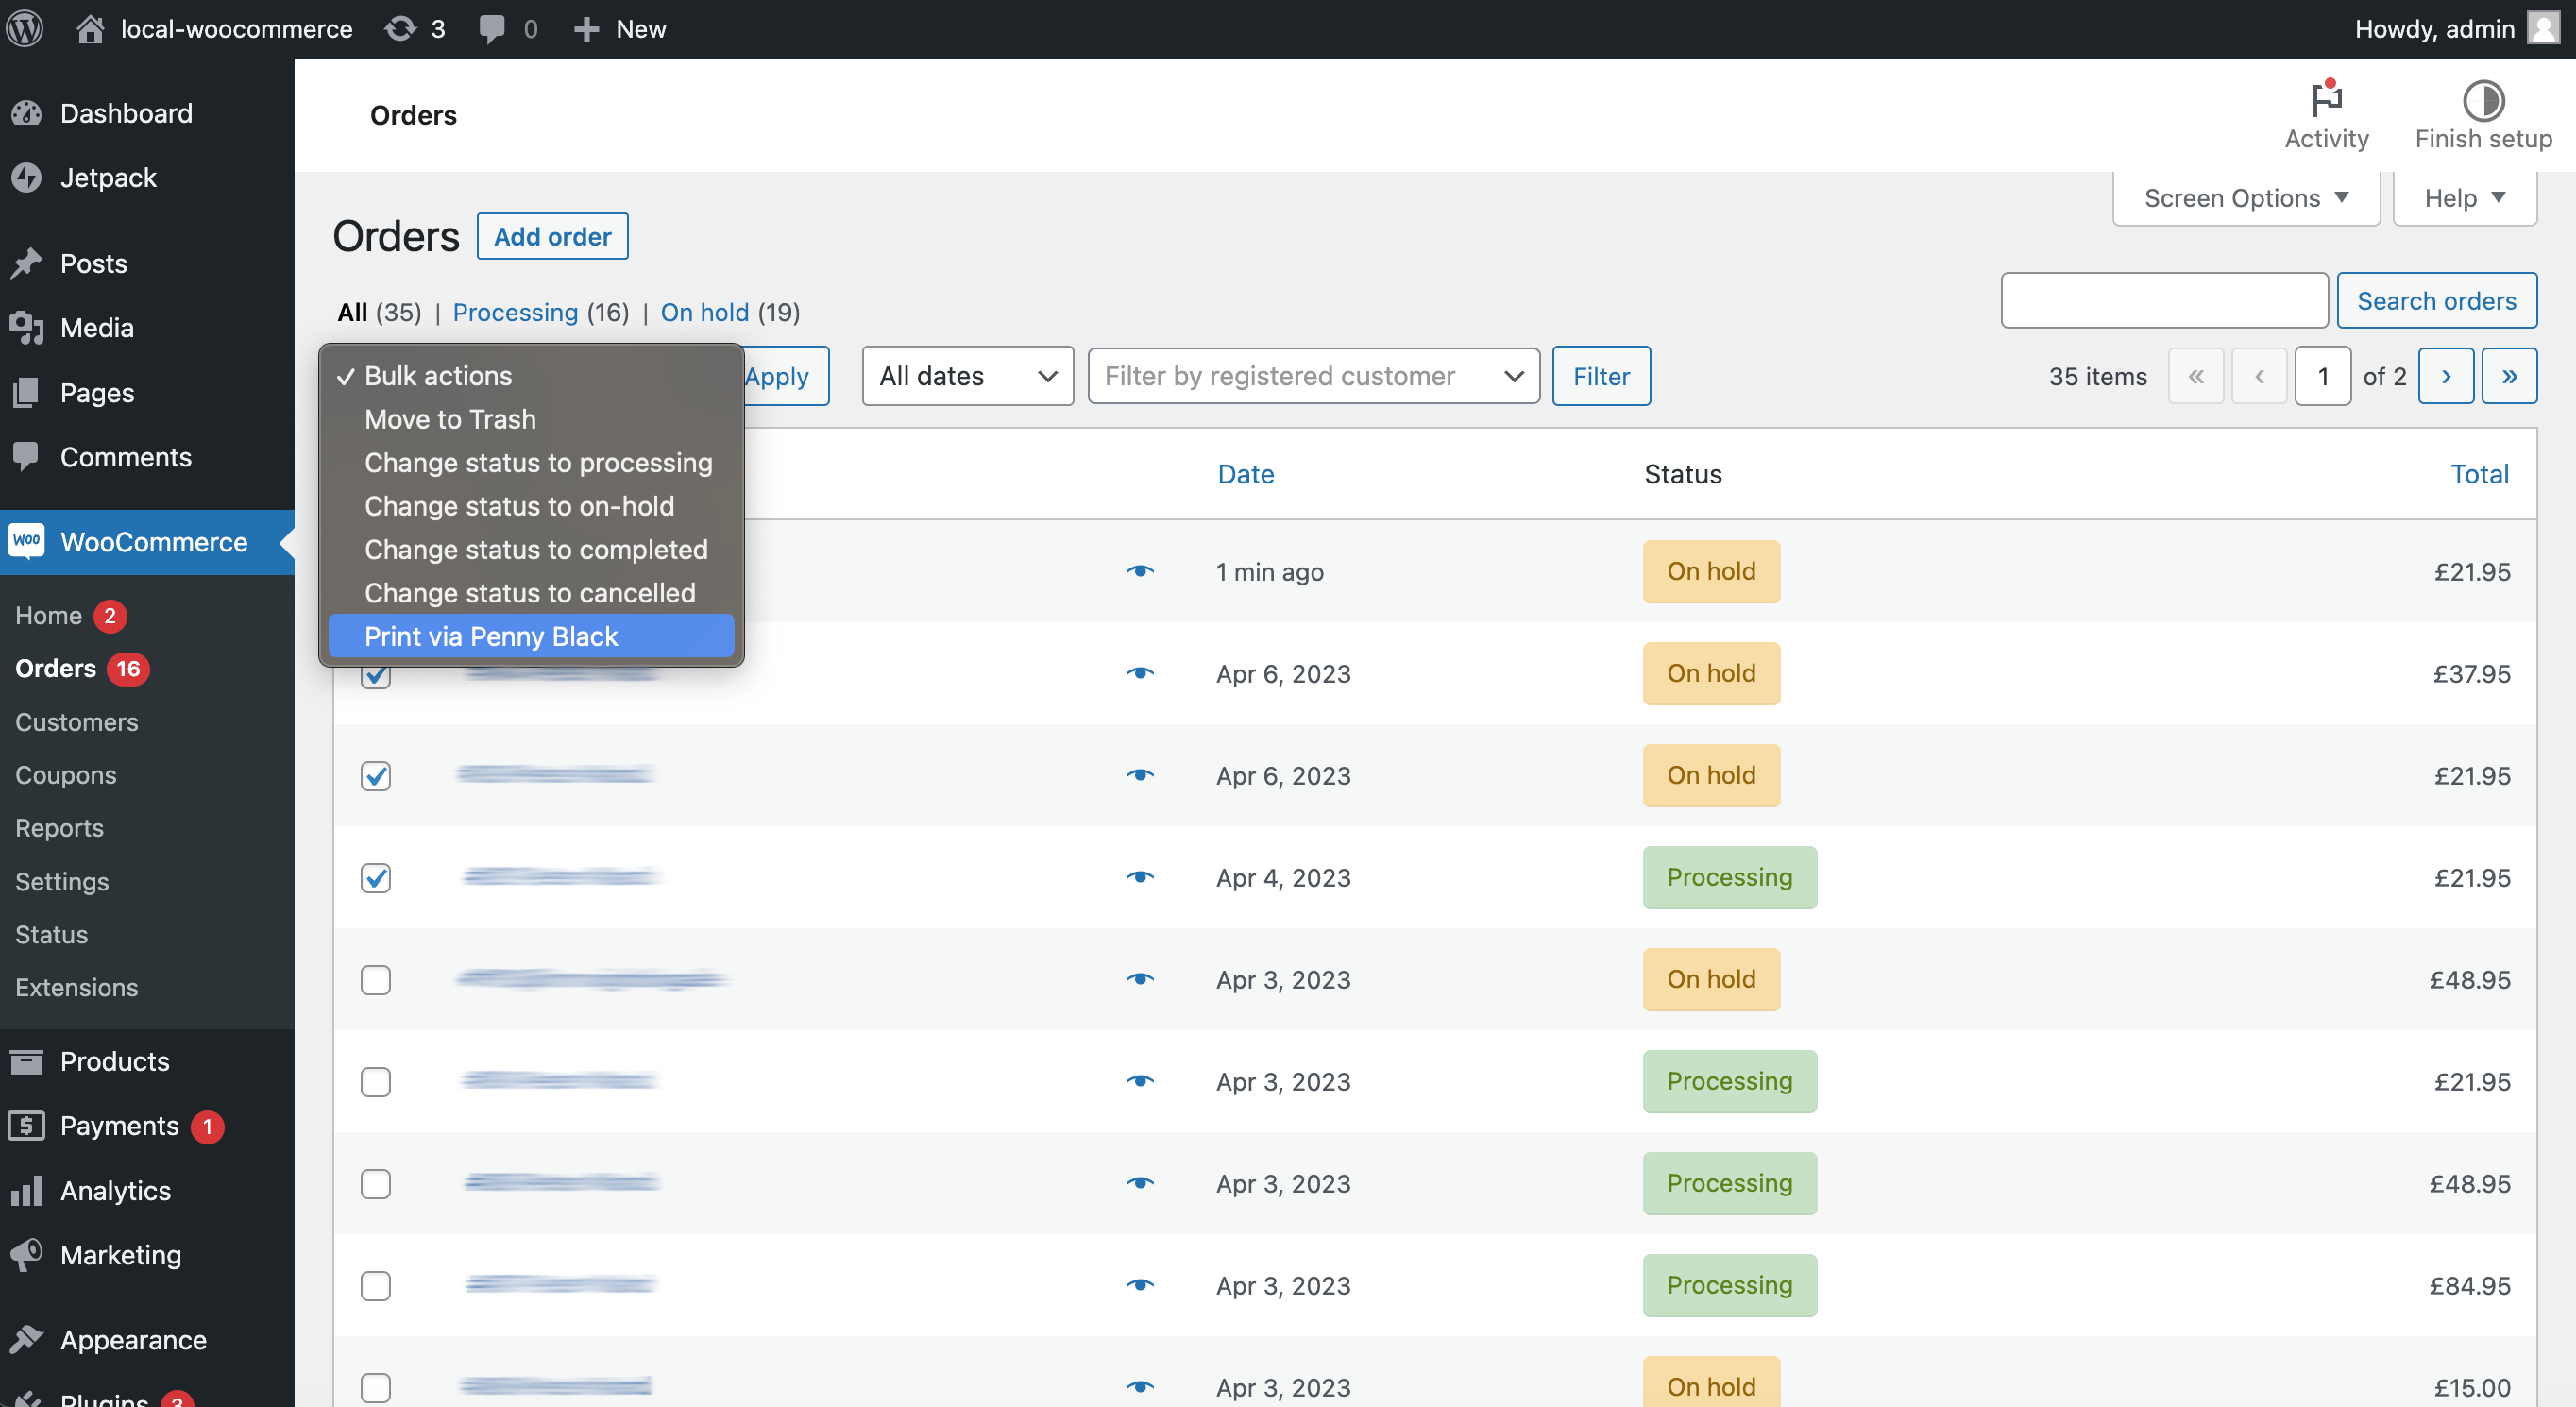Viewport: 2576px width, 1407px height.
Task: Open Jetpack from sidebar
Action: click(147, 177)
